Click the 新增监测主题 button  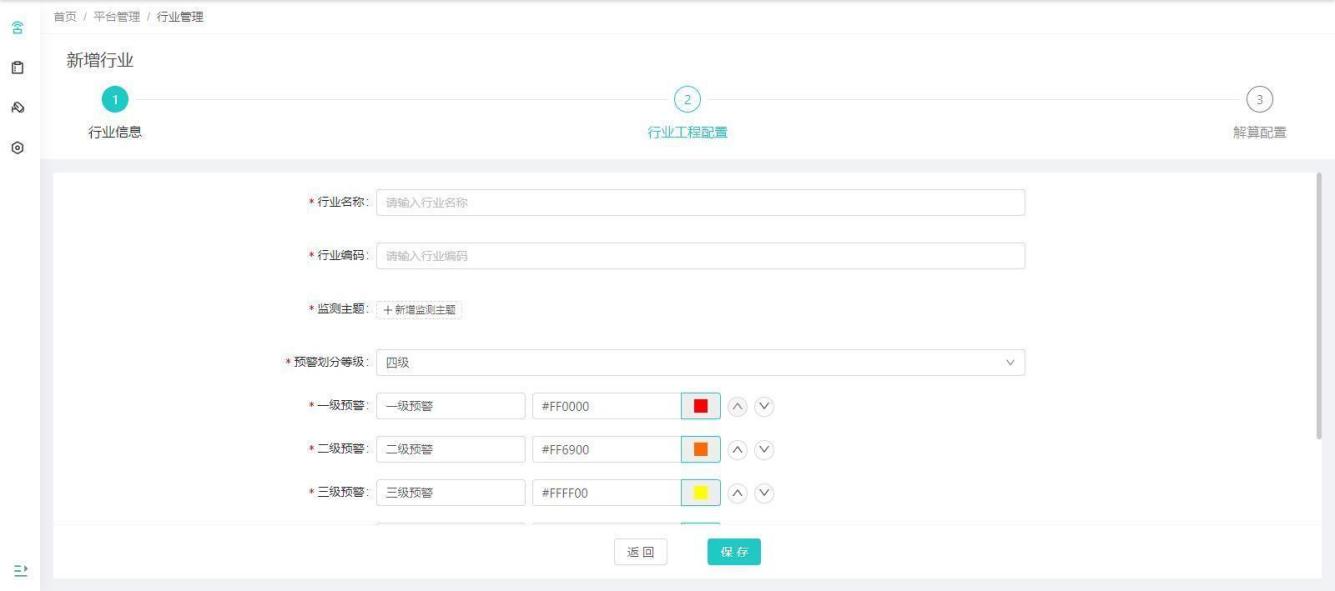[419, 310]
